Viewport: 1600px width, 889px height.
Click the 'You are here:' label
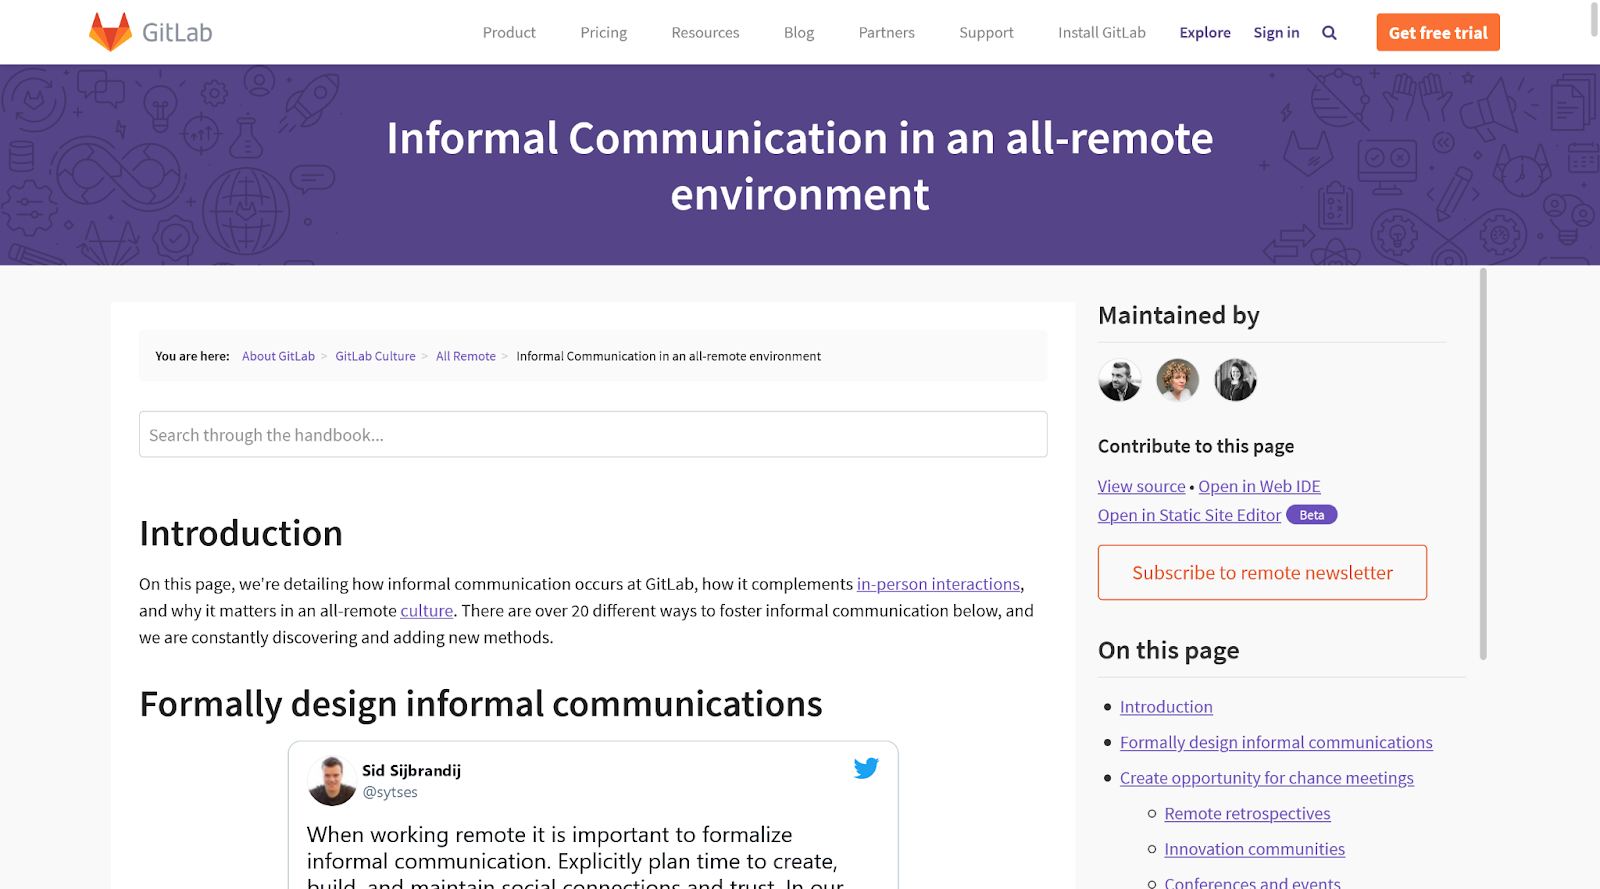coord(192,356)
